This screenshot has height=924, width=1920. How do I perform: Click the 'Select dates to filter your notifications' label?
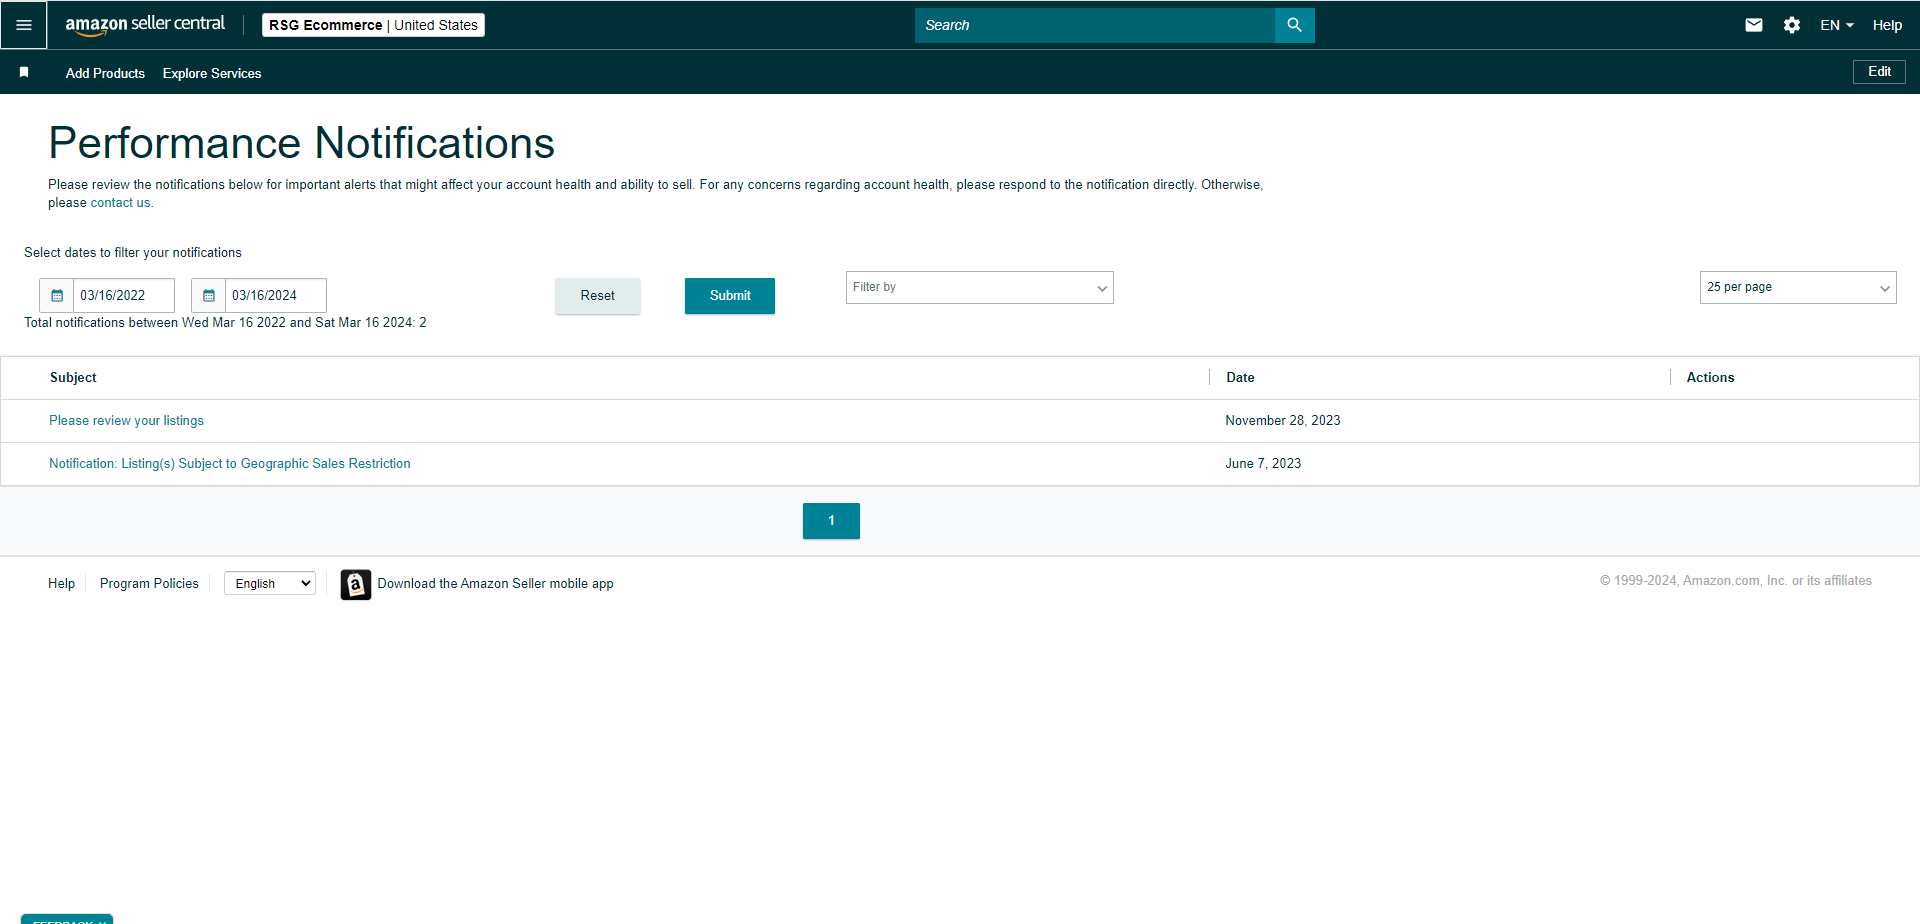133,253
